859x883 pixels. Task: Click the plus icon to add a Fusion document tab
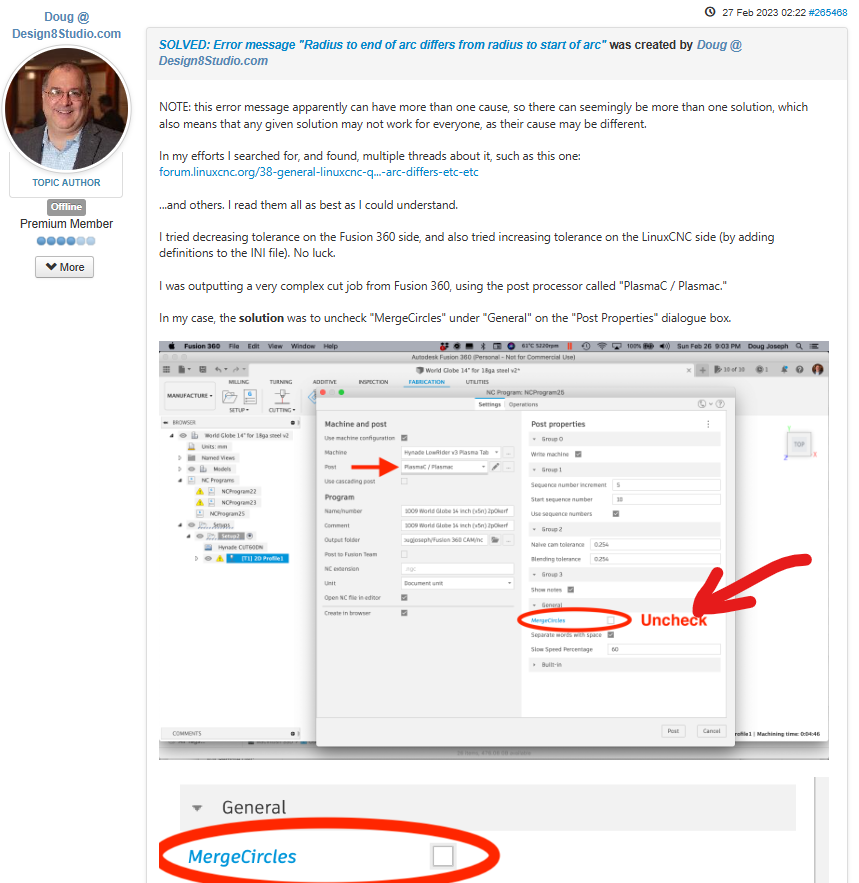(702, 370)
